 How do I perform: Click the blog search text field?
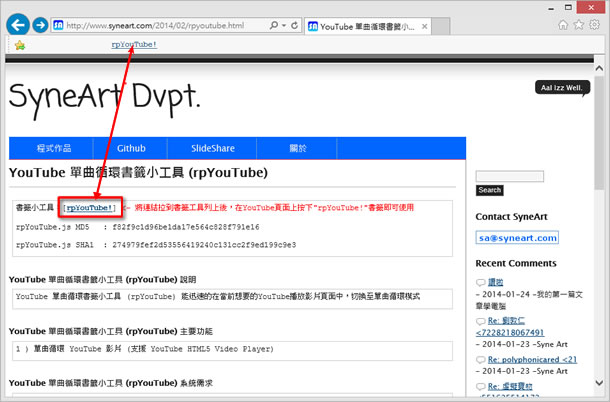[509, 177]
